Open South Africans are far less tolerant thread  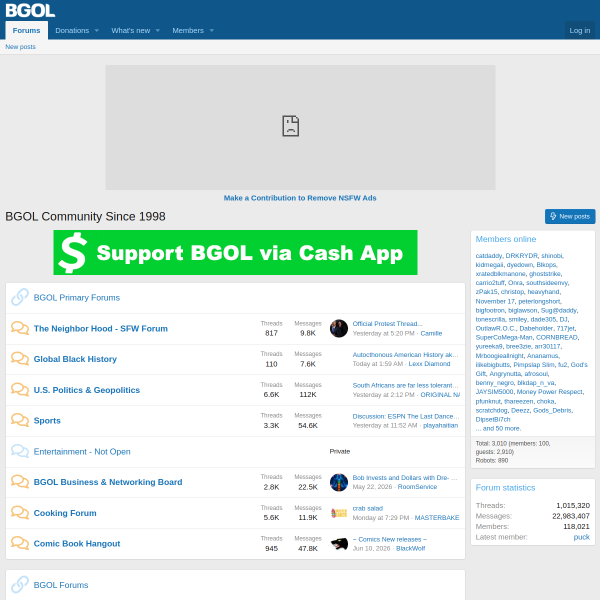[405, 385]
